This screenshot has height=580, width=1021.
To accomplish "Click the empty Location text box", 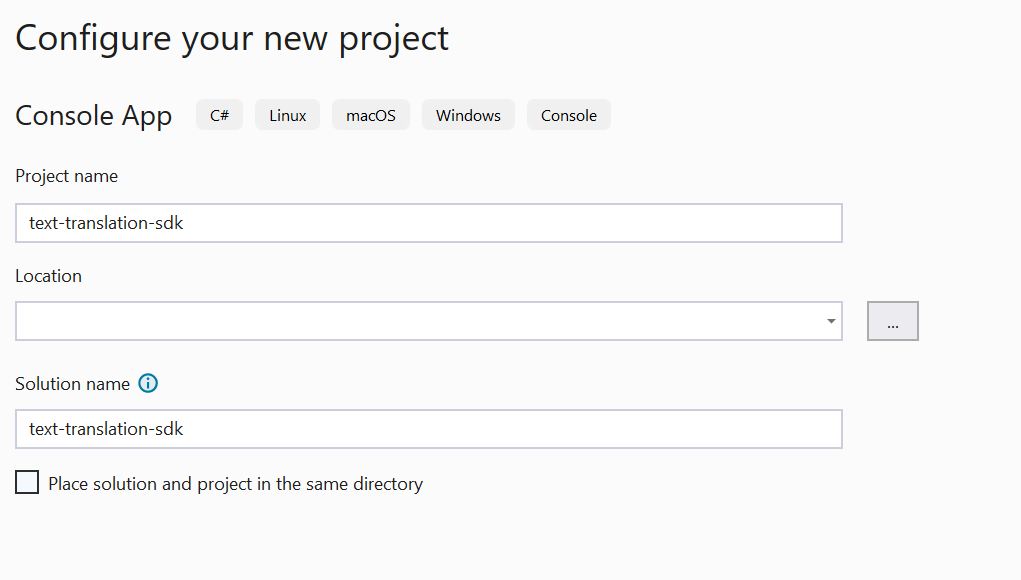I will 400,321.
